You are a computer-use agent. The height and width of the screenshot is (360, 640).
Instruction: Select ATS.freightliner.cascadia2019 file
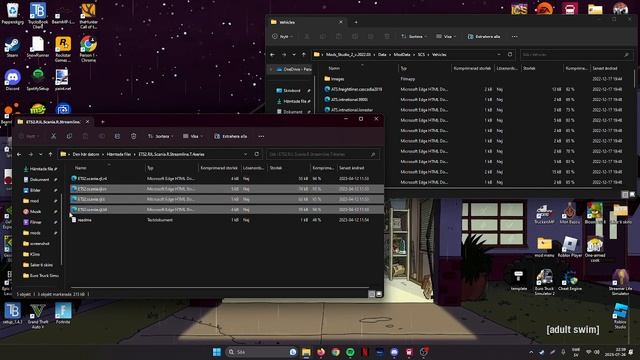coord(356,89)
